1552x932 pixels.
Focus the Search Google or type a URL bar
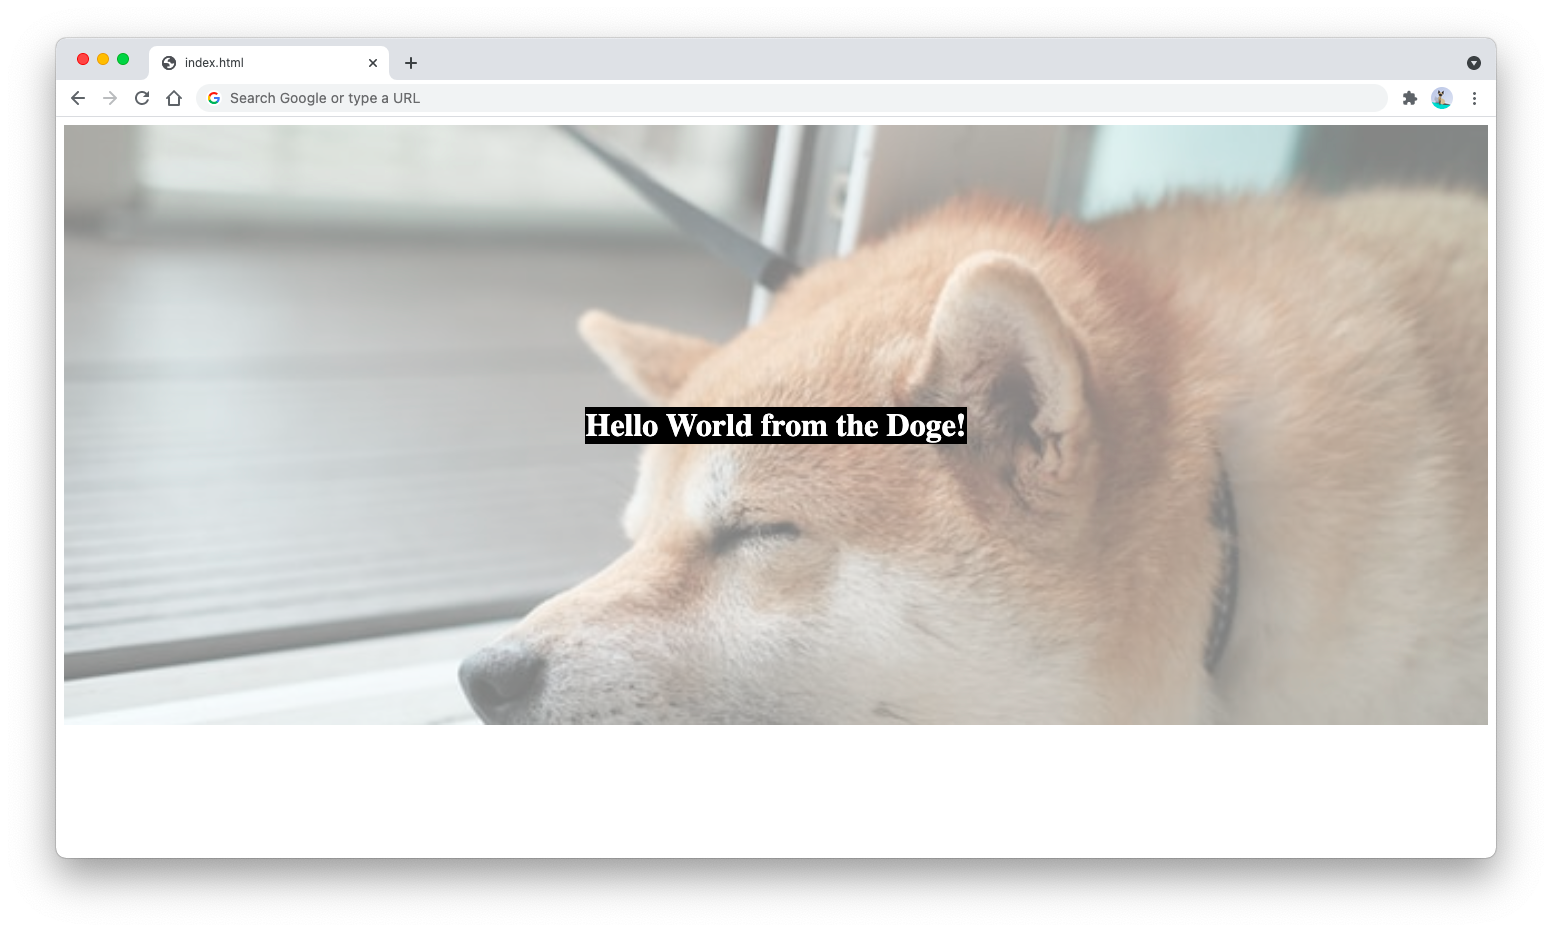pos(792,98)
